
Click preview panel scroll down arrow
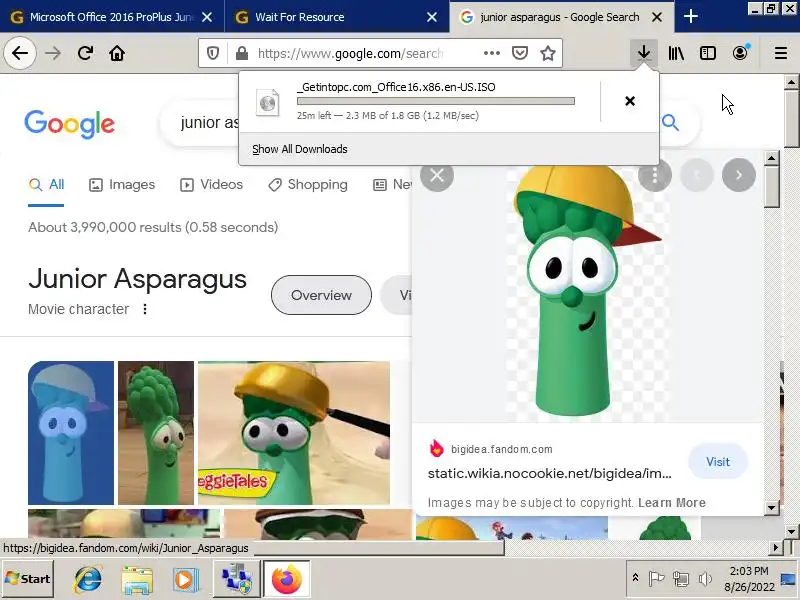(x=771, y=508)
